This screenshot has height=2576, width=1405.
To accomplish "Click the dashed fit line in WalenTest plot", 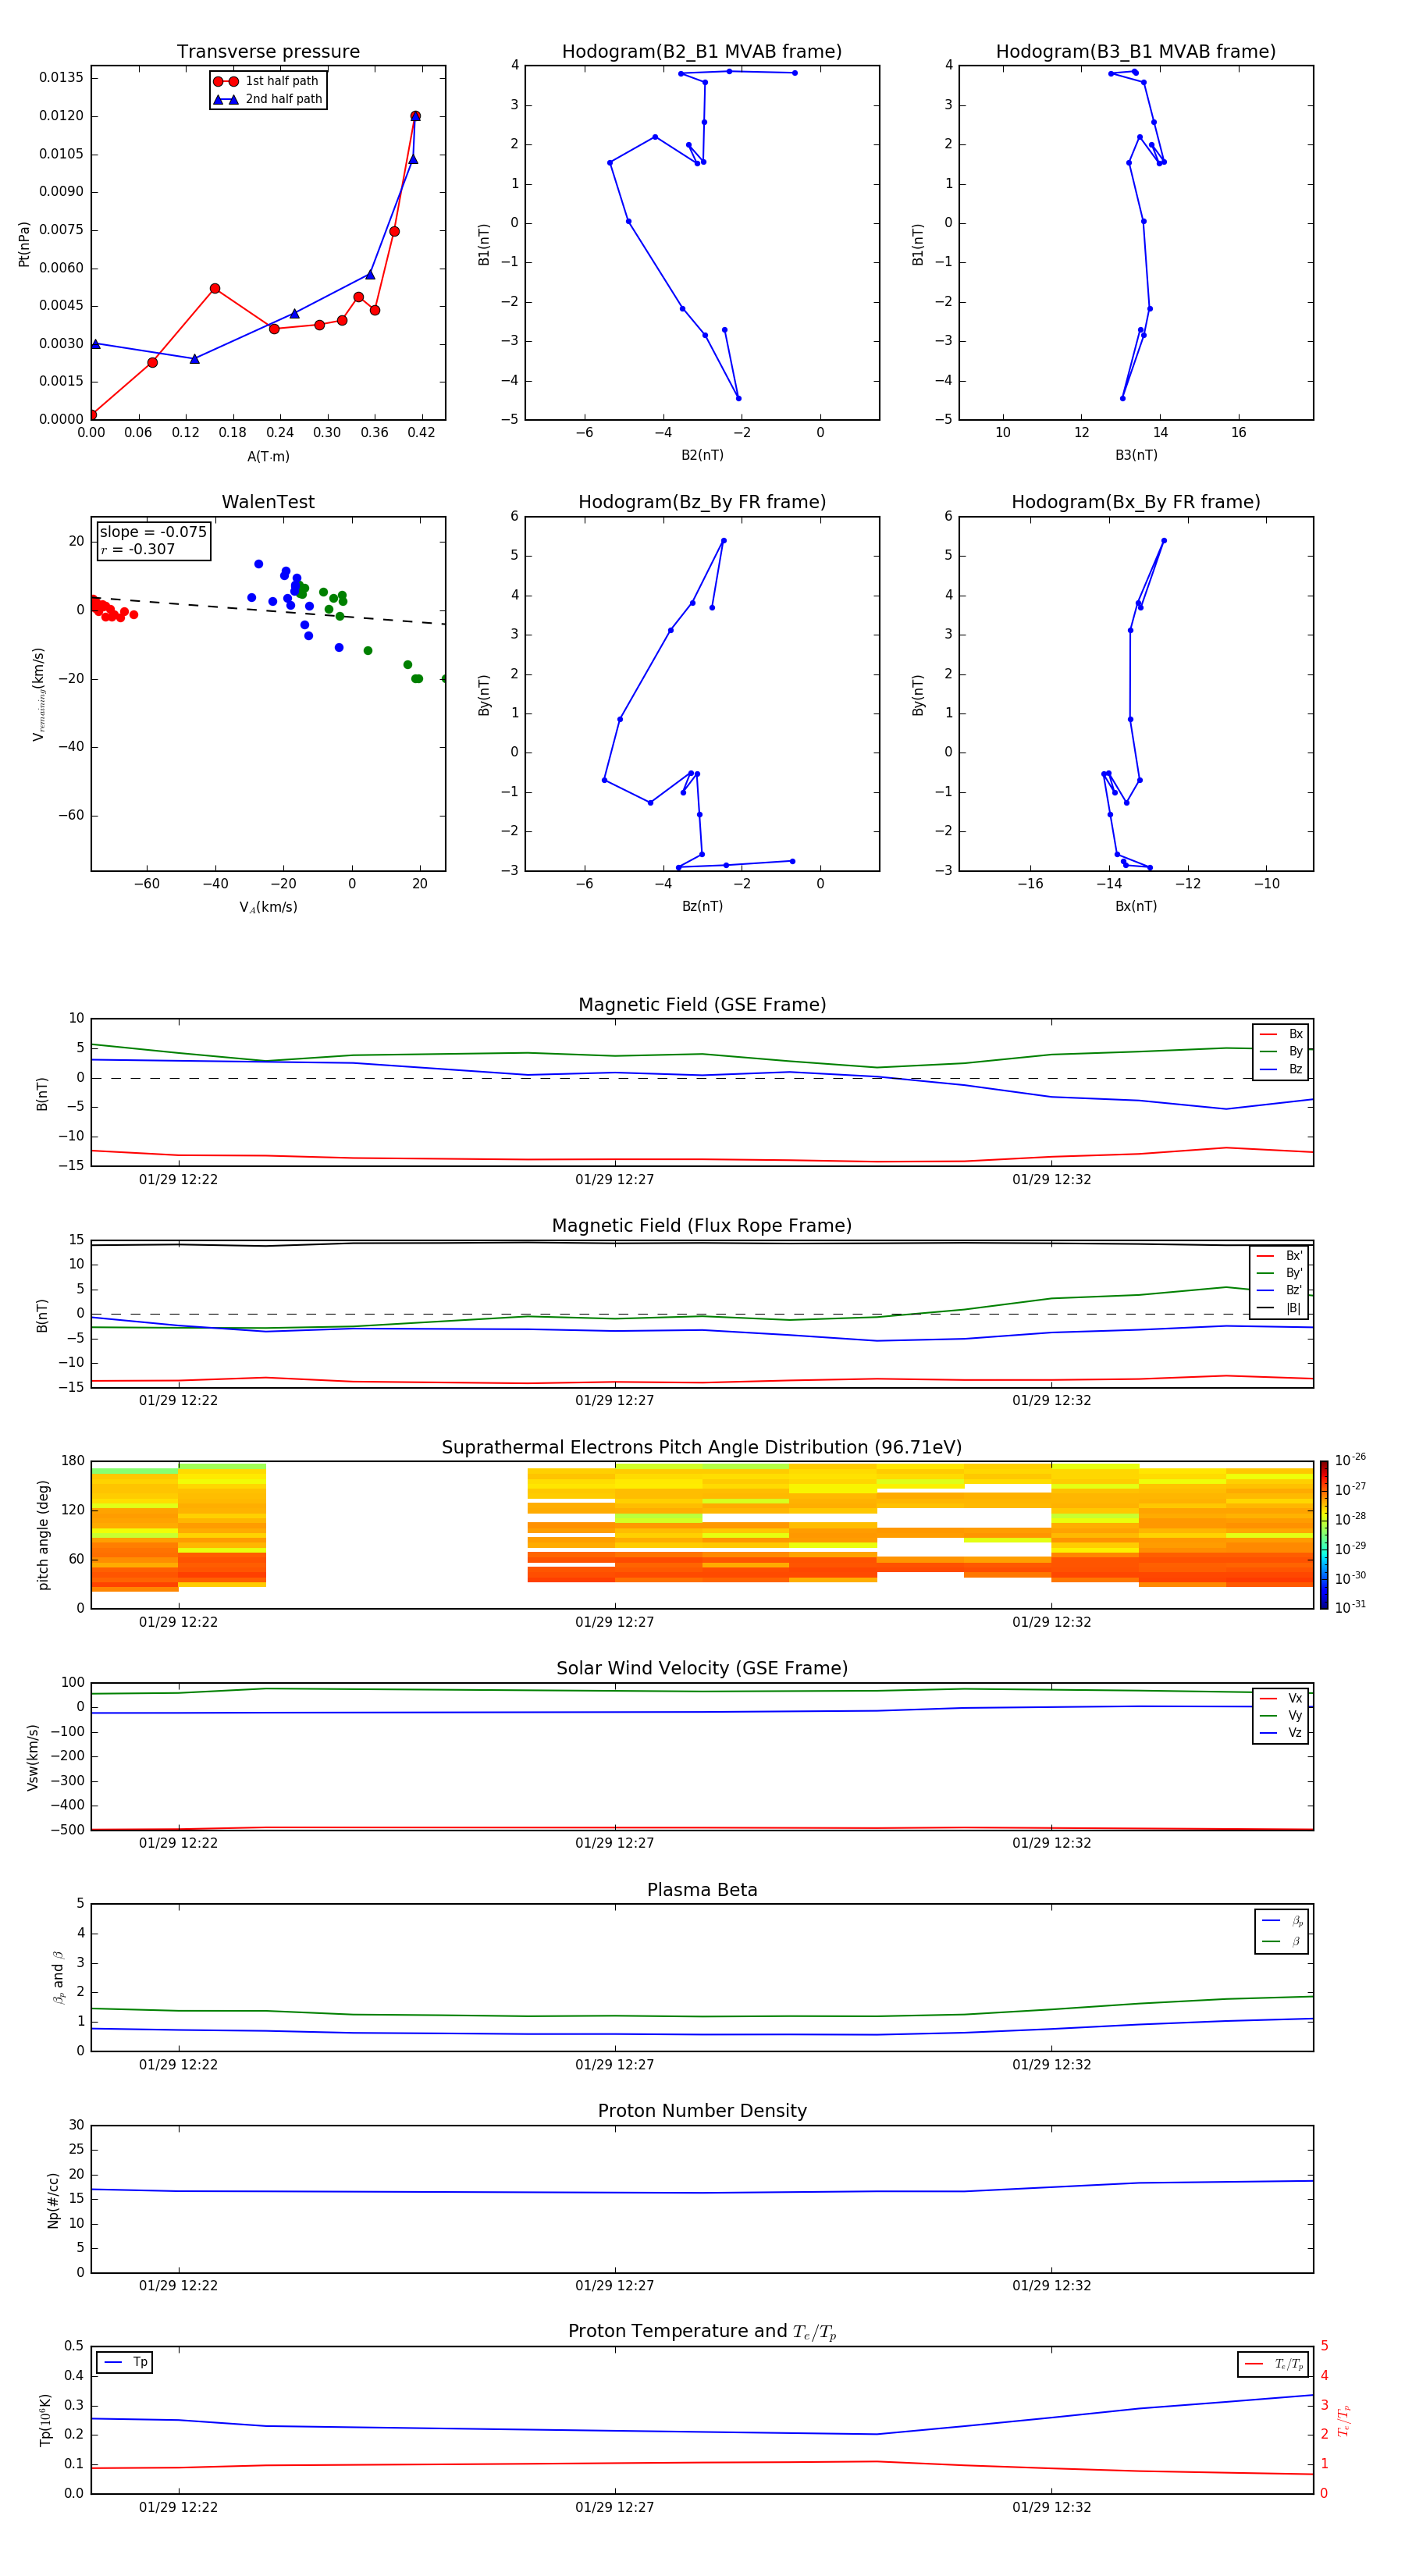I will point(268,611).
